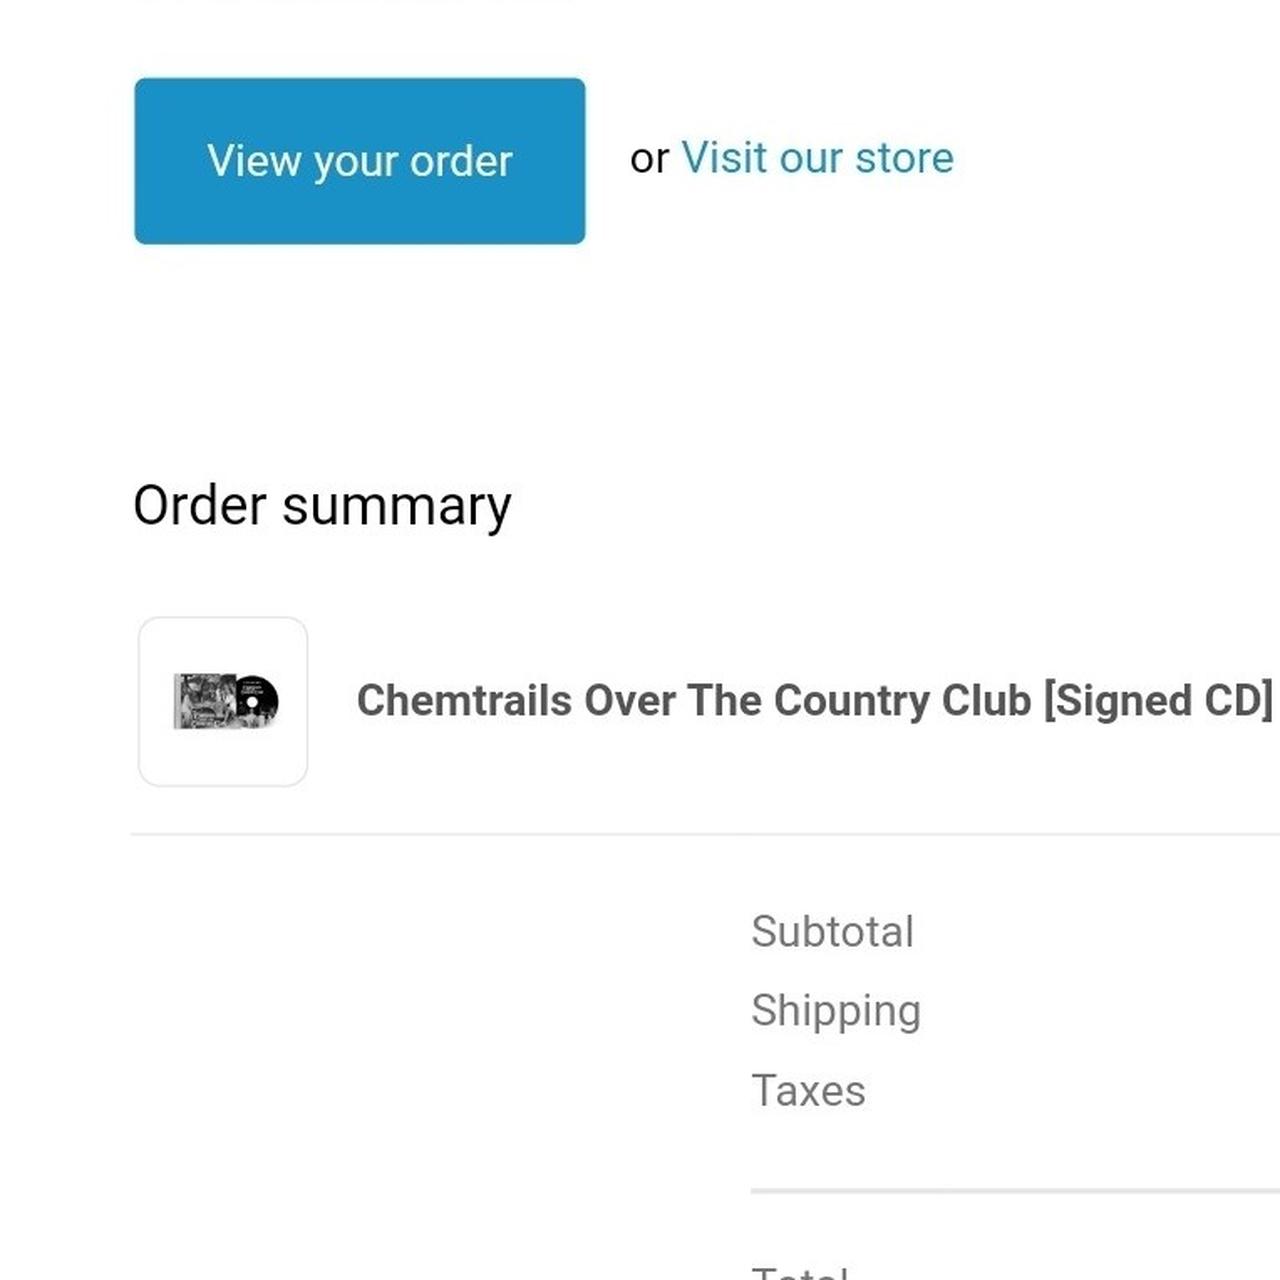Click the Subtotal label
The image size is (1280, 1280).
[x=833, y=930]
